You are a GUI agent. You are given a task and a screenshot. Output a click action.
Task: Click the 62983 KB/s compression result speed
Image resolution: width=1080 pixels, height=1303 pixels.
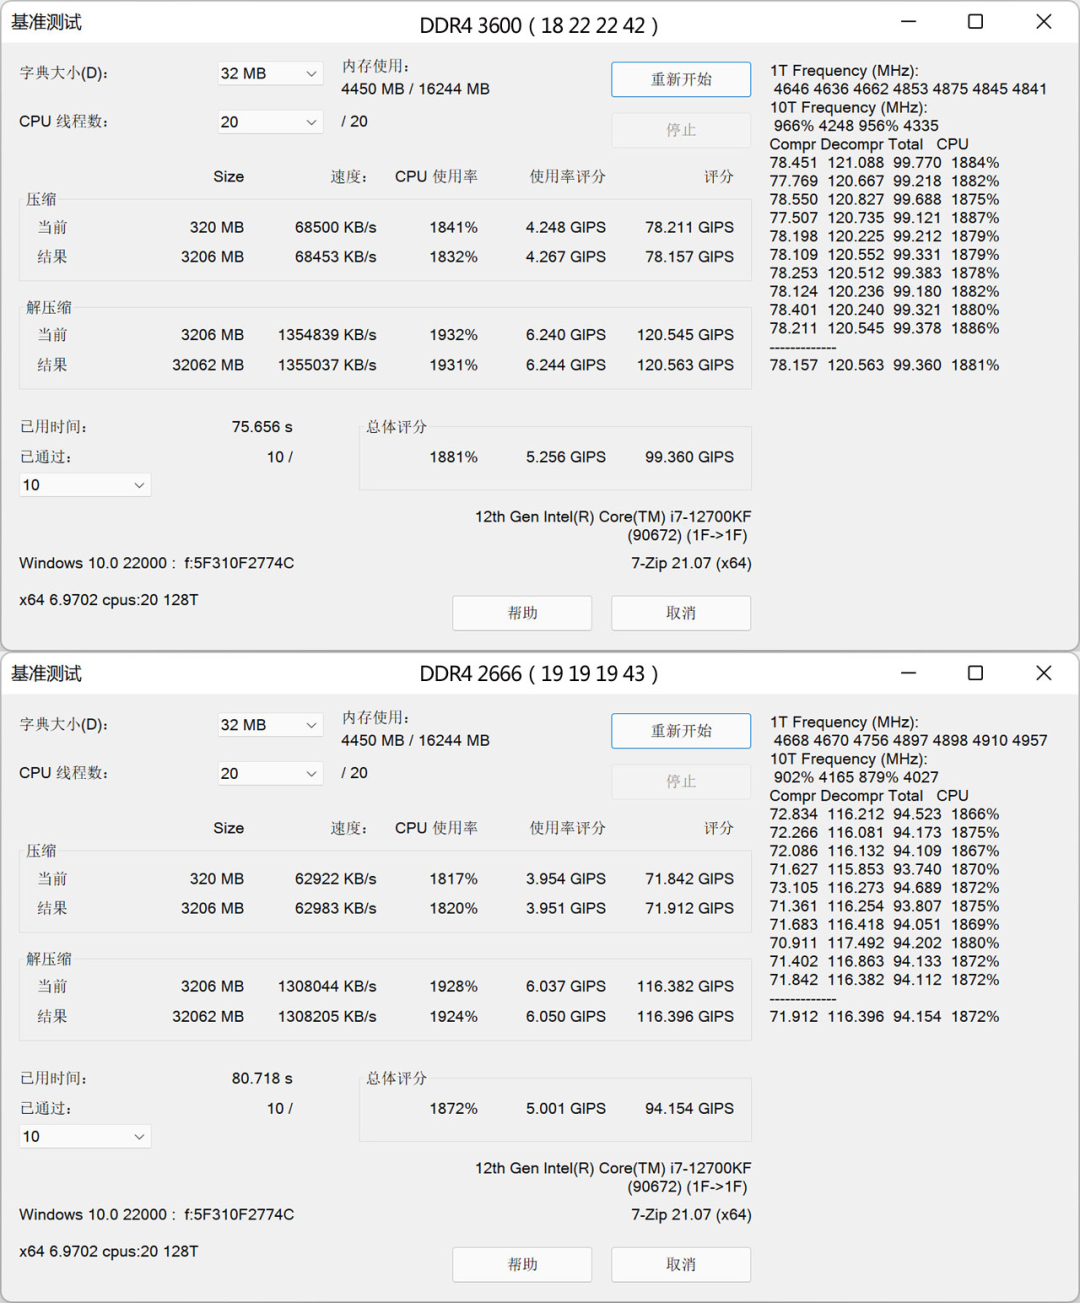click(x=335, y=909)
